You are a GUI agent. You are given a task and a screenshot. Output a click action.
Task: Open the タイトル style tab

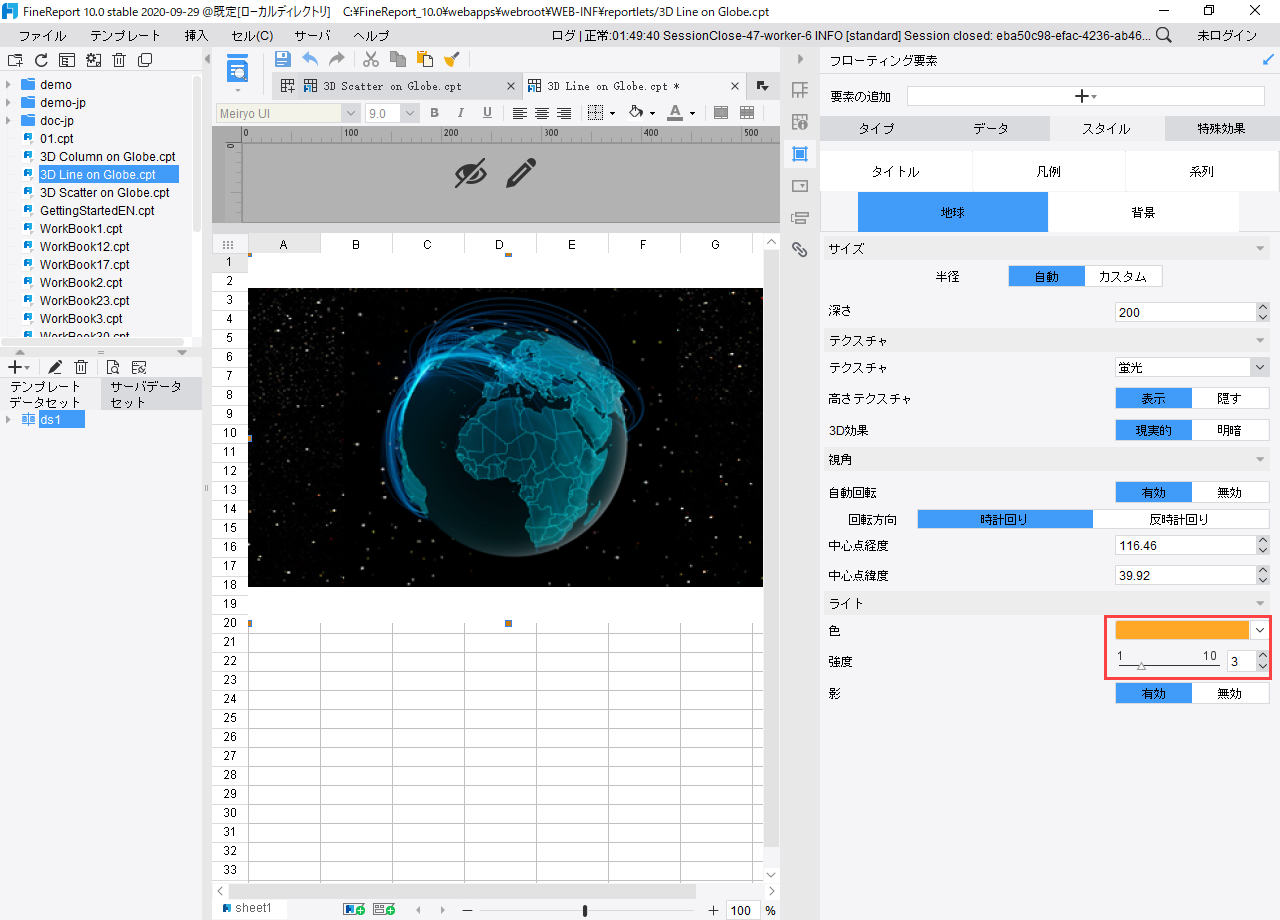click(896, 171)
